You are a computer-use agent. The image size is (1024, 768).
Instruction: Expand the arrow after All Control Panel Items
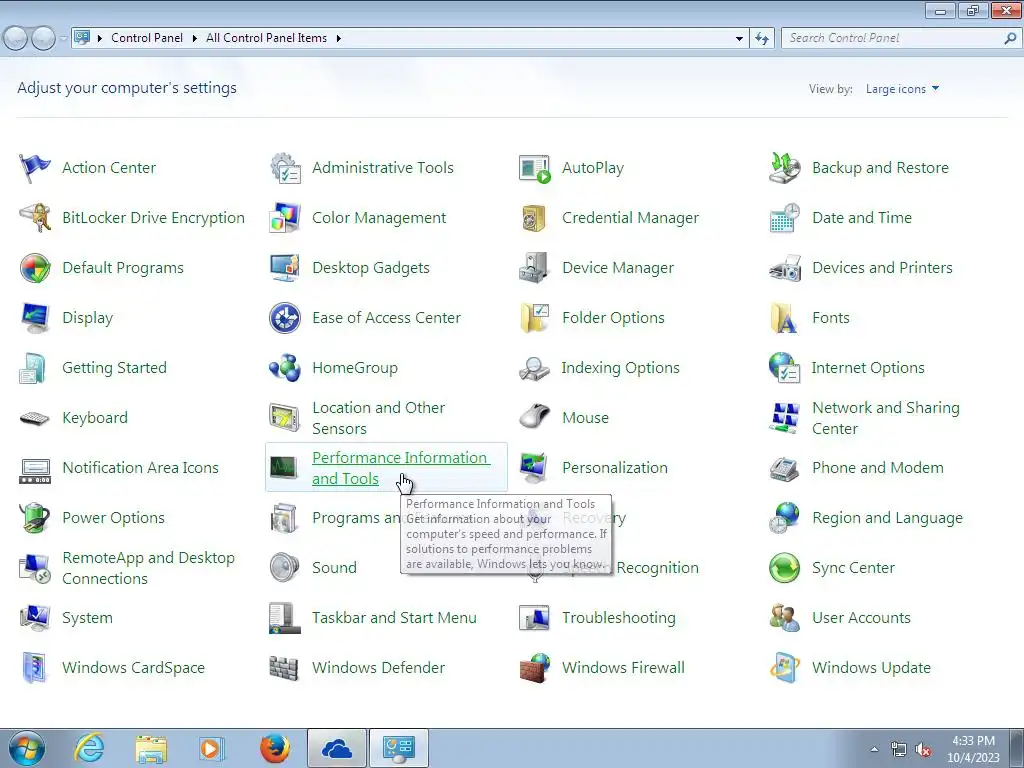tap(338, 39)
